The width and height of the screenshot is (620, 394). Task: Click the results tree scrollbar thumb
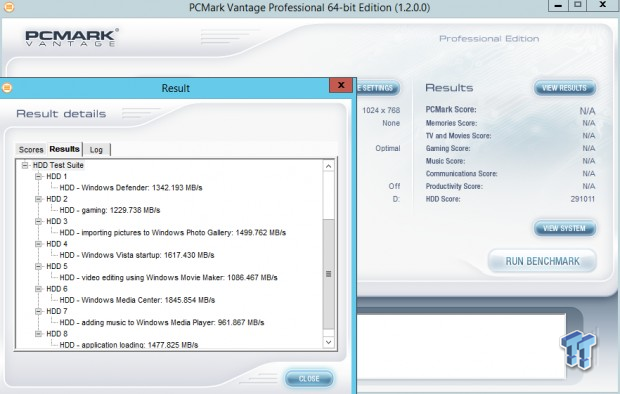click(328, 274)
